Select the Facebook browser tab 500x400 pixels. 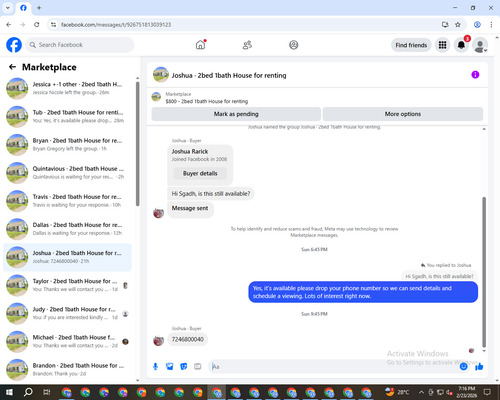[x=23, y=8]
